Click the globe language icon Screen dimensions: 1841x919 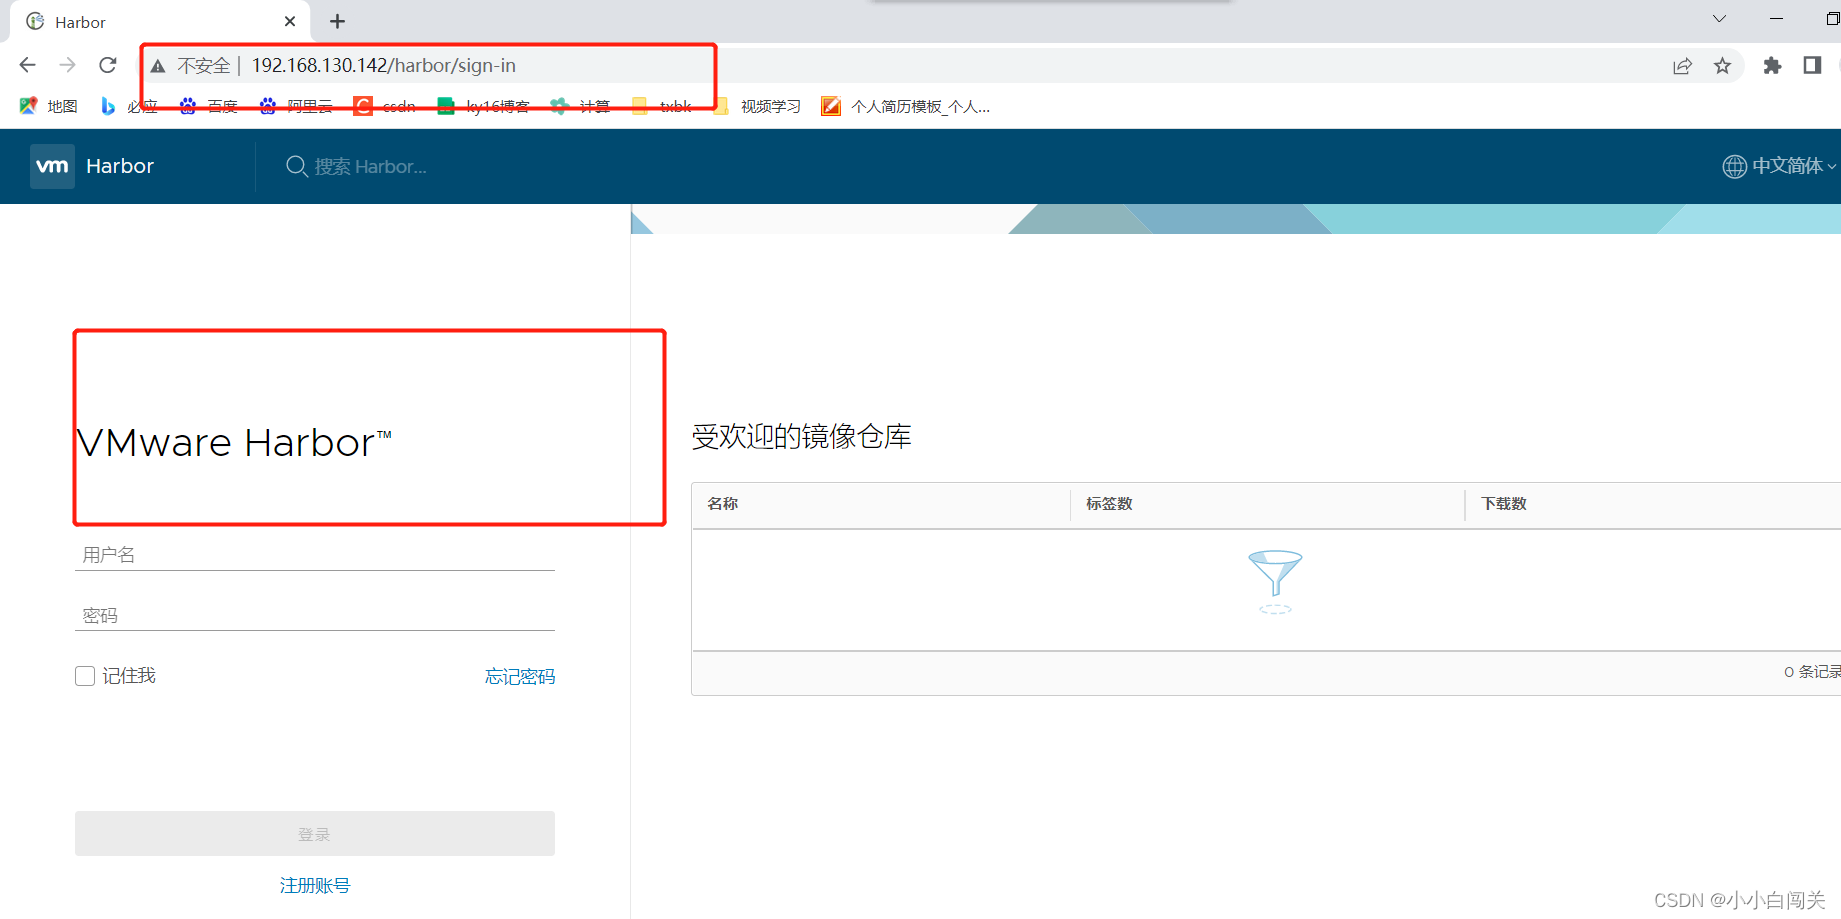pyautogui.click(x=1734, y=166)
